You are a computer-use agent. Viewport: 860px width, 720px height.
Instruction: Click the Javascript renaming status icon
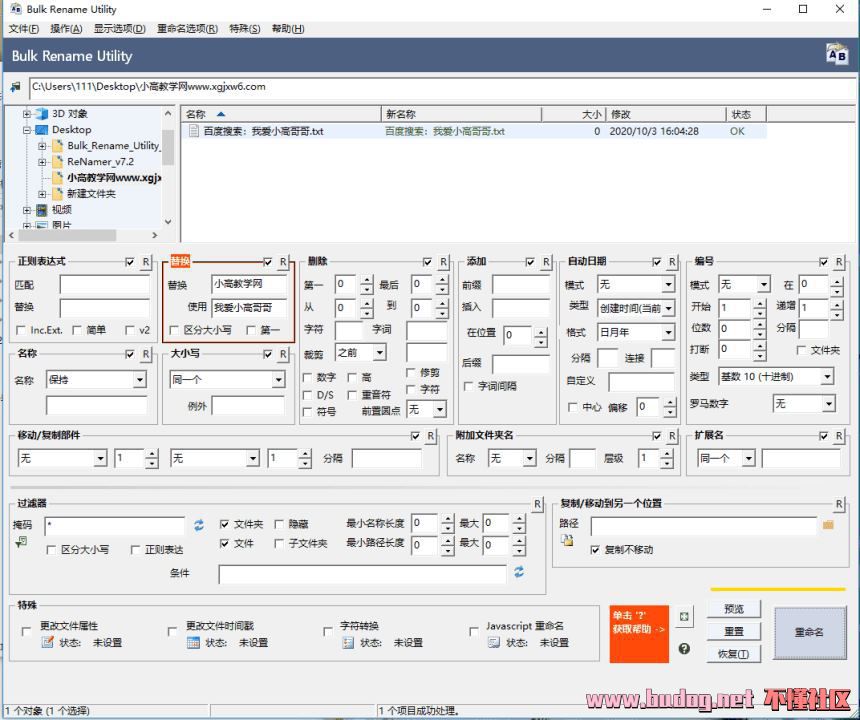pyautogui.click(x=494, y=642)
